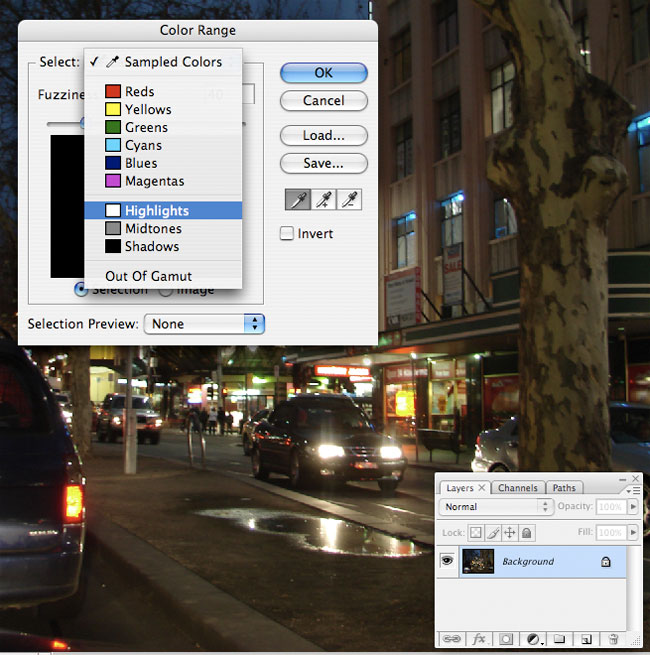Viewport: 650px width, 655px height.
Task: Enable the Invert checkbox
Action: coord(288,234)
